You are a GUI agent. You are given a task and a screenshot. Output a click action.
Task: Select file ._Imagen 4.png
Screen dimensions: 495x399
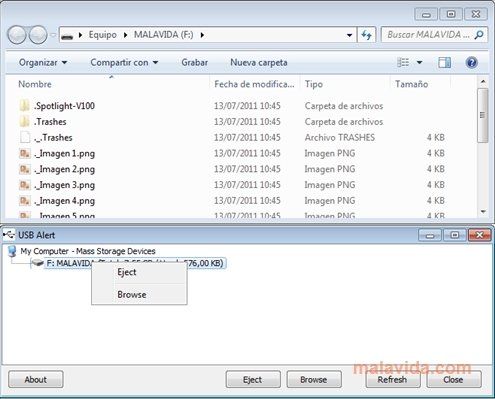pyautogui.click(x=64, y=201)
